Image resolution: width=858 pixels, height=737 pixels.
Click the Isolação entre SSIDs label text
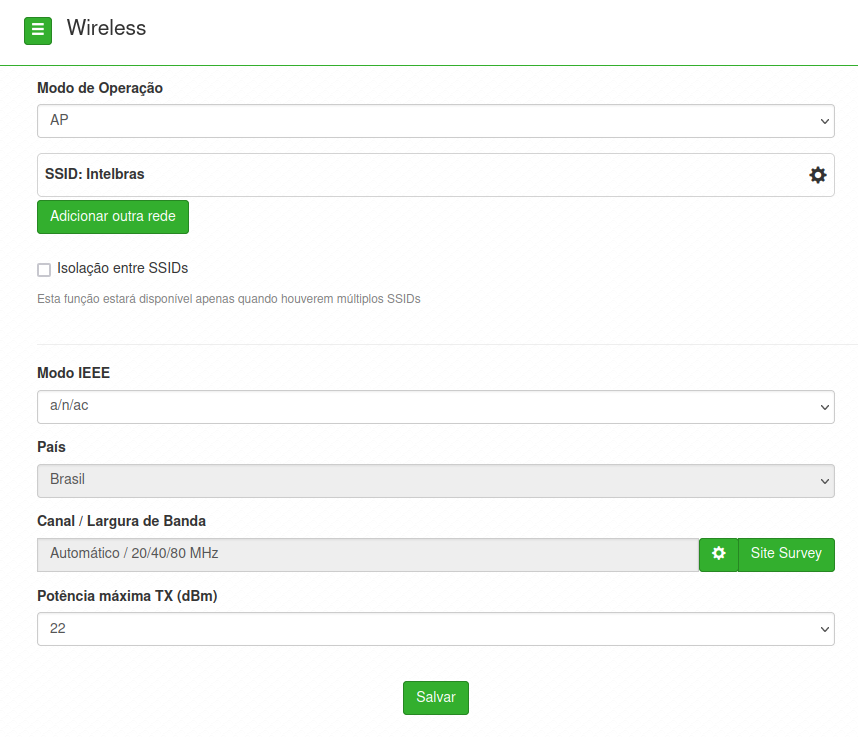(x=123, y=268)
